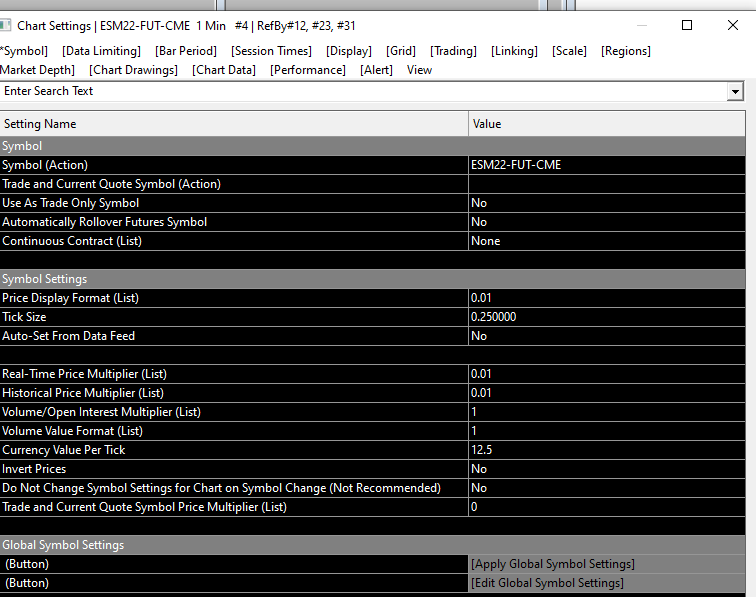Viewport: 756px width, 597px height.
Task: Switch to the [Linking] tab
Action: 514,51
